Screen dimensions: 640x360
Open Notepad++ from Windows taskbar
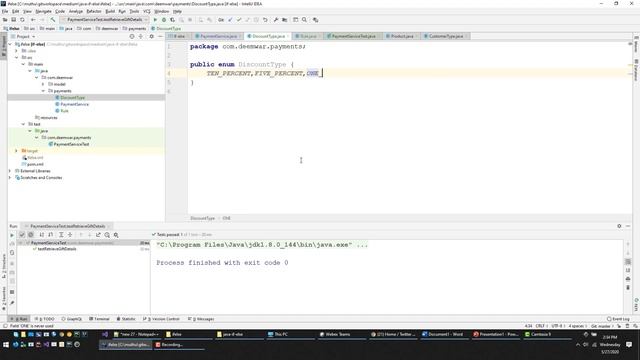tap(137, 334)
